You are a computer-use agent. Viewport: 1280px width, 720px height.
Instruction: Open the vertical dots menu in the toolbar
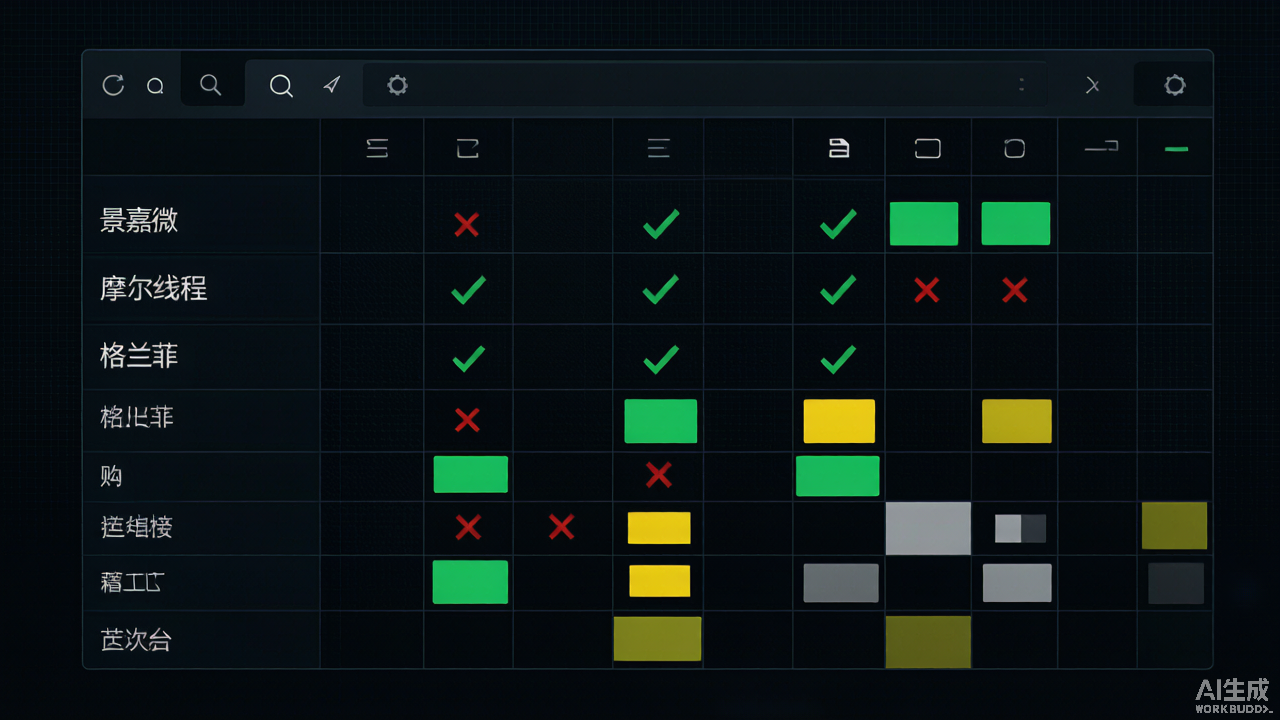[1021, 85]
